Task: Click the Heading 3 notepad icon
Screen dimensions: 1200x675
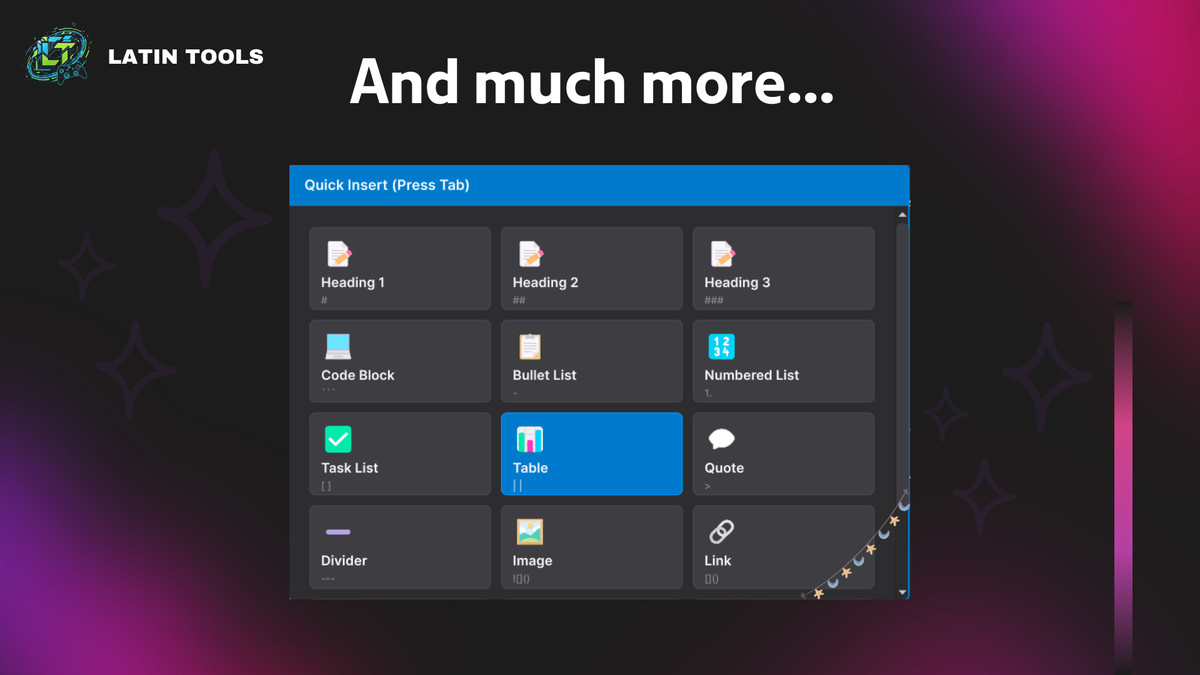Action: [x=722, y=254]
